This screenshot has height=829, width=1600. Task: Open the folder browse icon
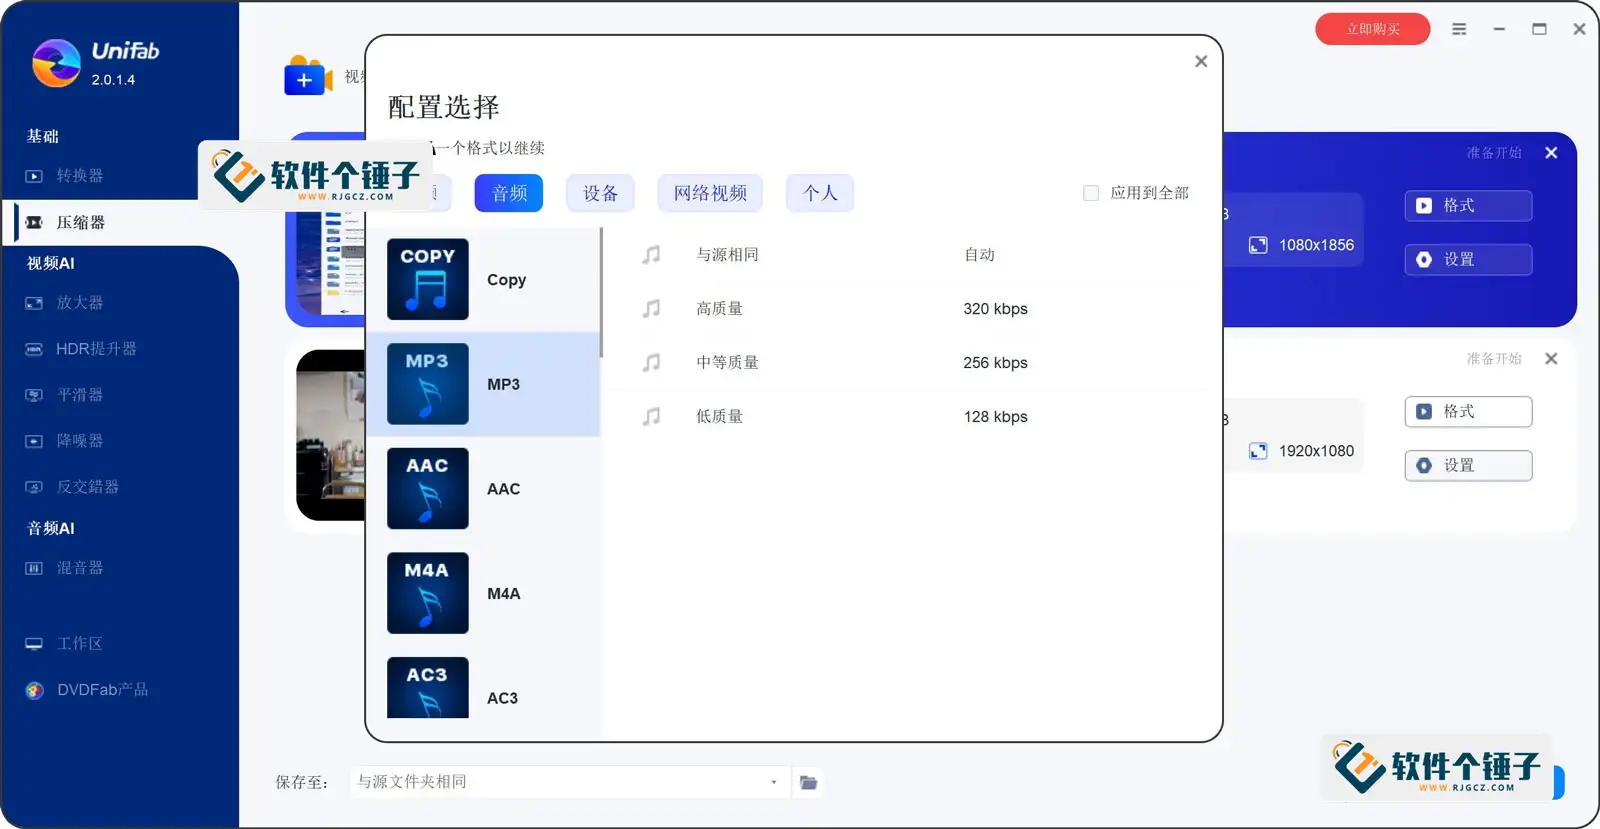(x=808, y=782)
